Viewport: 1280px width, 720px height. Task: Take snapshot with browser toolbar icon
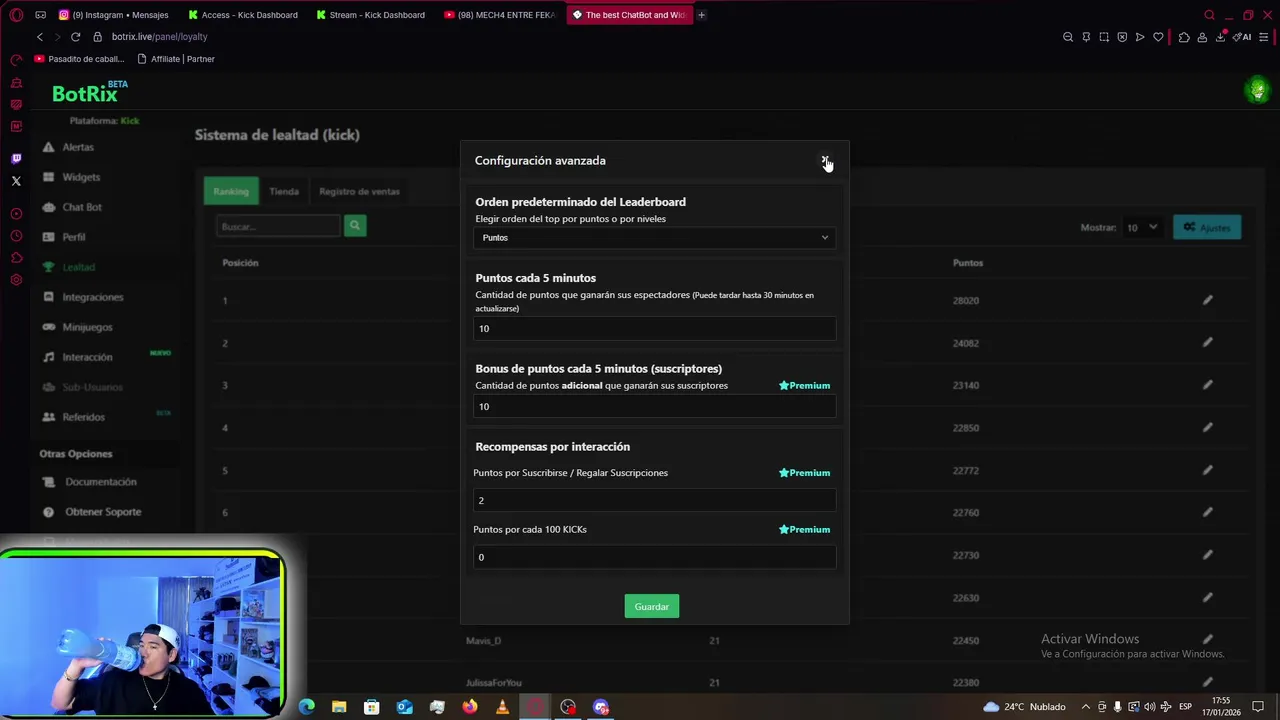click(x=1104, y=37)
